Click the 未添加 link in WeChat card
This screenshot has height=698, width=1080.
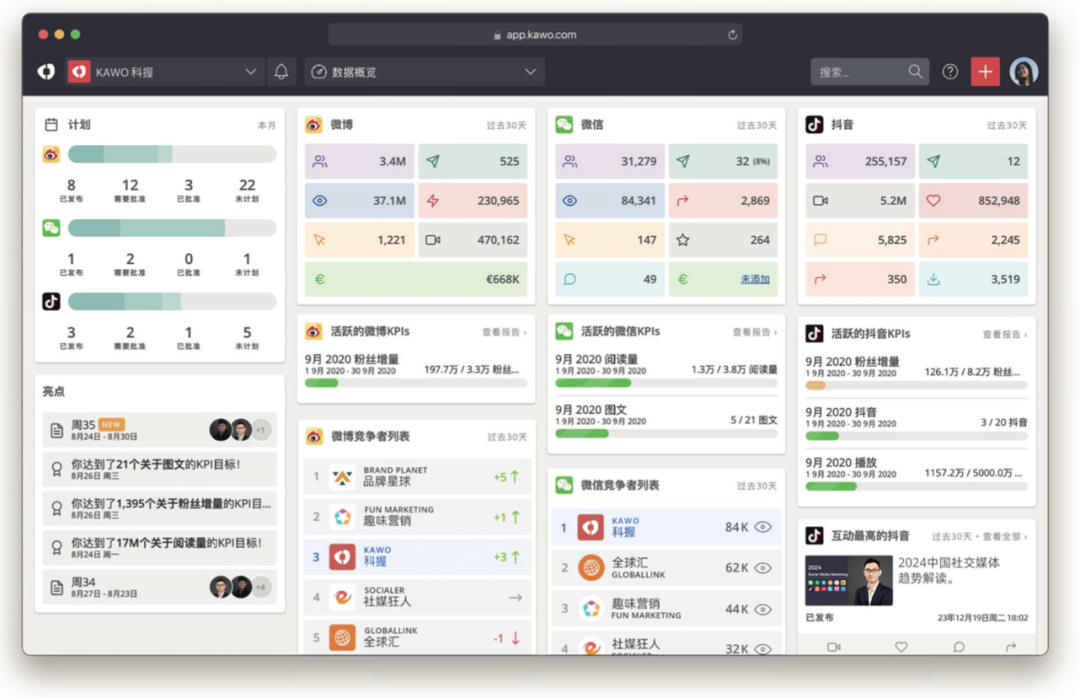click(x=755, y=279)
